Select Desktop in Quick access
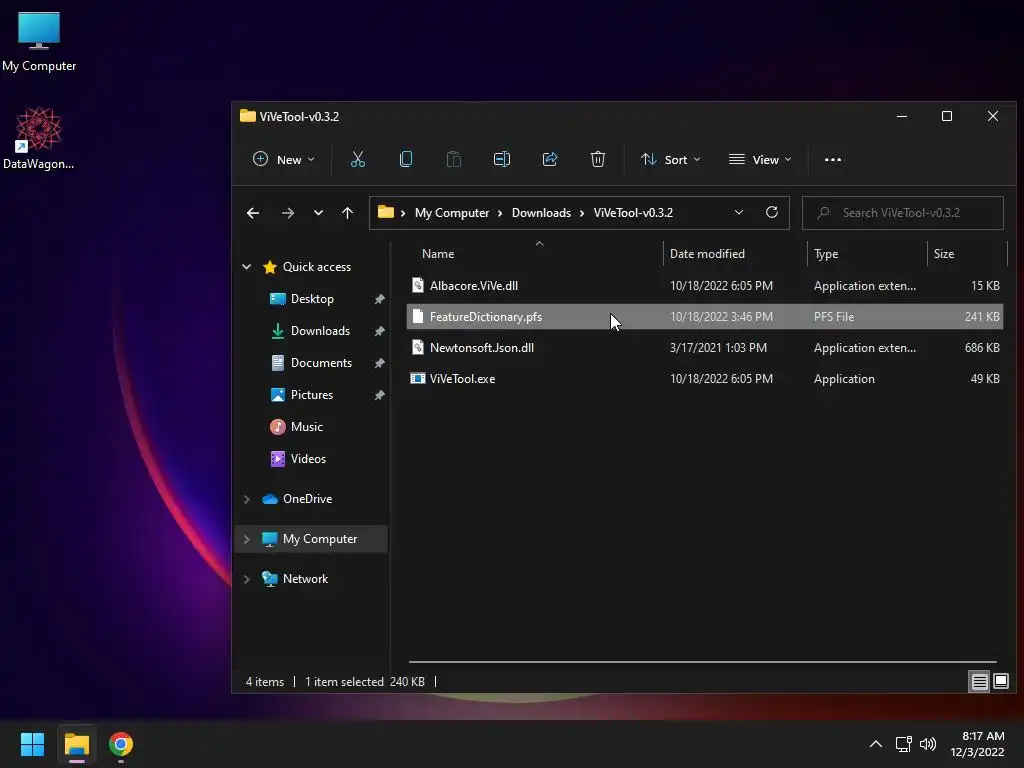1024x768 pixels. (312, 299)
